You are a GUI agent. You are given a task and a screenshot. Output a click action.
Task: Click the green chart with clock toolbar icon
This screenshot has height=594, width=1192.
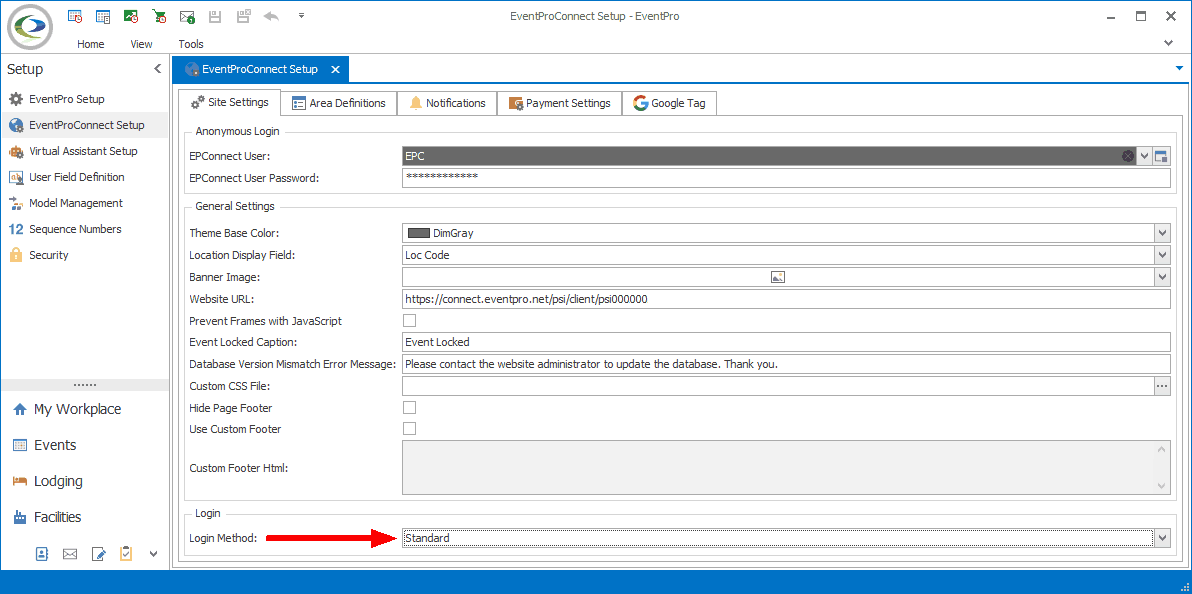(131, 15)
